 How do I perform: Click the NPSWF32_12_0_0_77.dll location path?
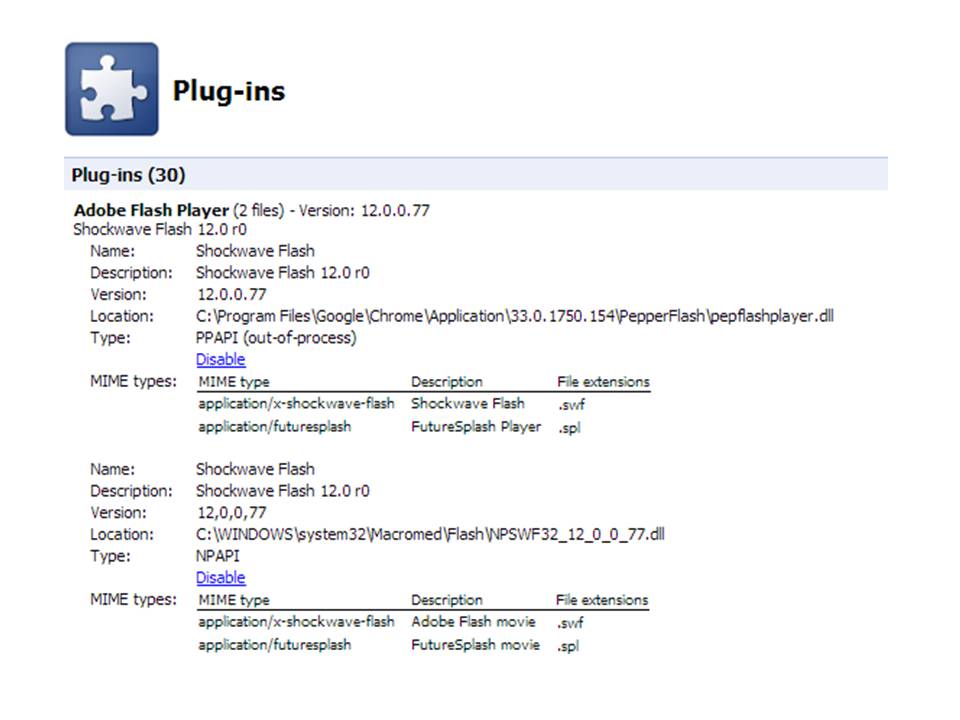coord(430,534)
